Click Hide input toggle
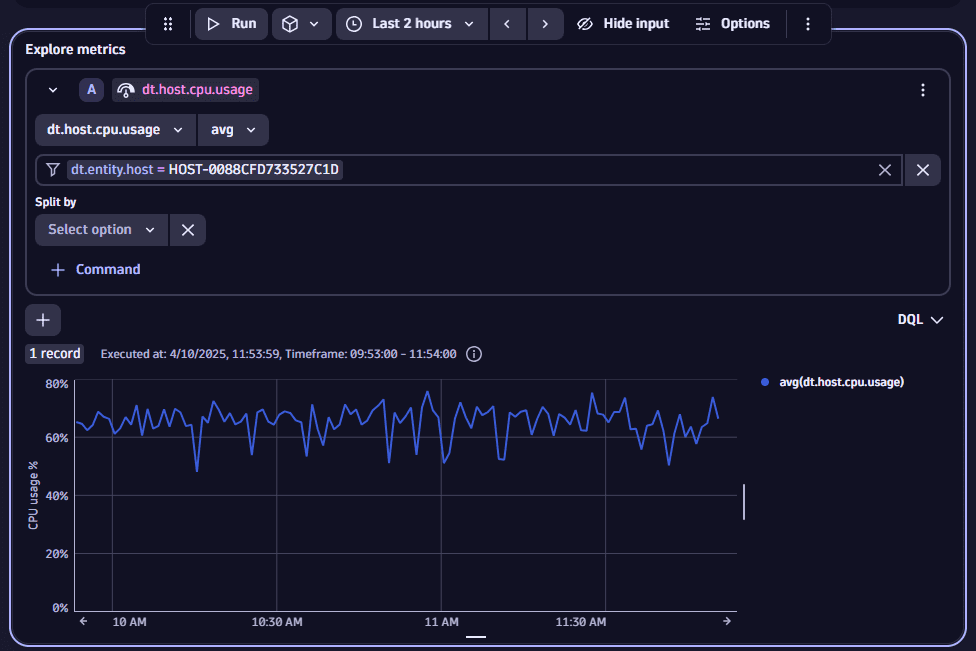The width and height of the screenshot is (976, 651). point(623,24)
